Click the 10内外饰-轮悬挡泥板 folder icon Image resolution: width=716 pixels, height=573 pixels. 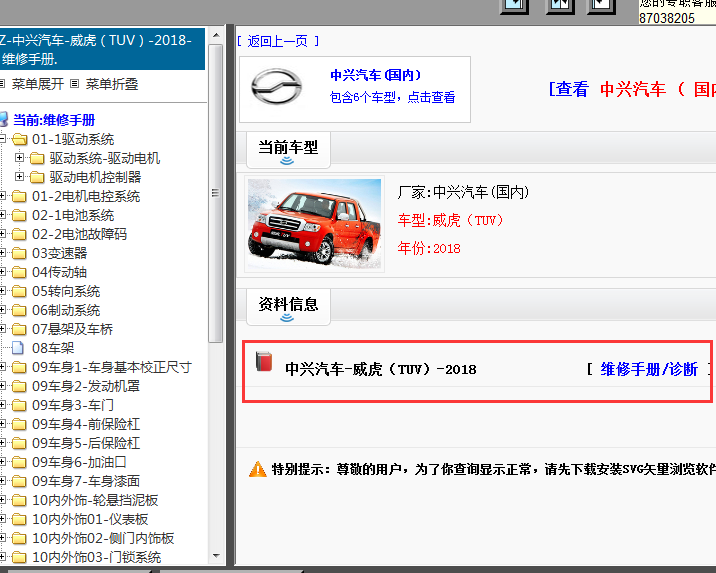point(19,500)
